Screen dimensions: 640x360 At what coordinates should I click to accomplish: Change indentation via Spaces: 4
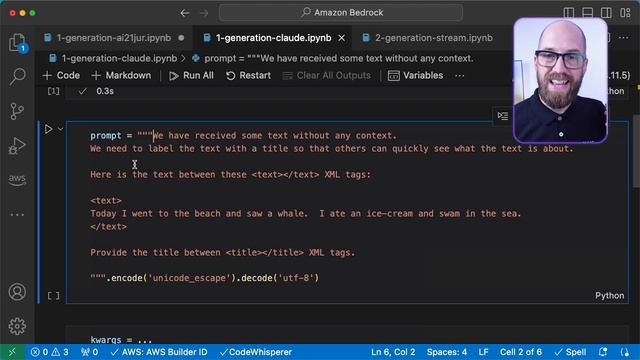coord(447,352)
